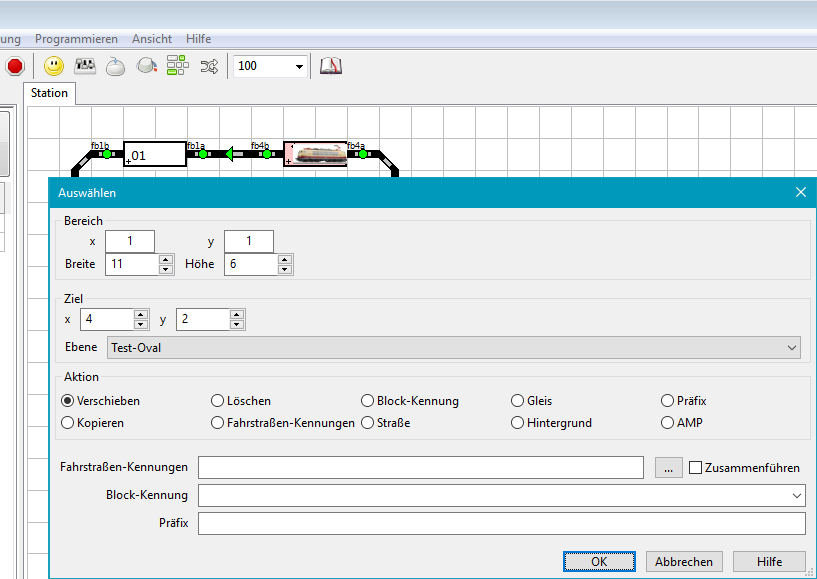Click the Fahrstraßen-Kennungen input field
This screenshot has width=817, height=579.
click(420, 467)
